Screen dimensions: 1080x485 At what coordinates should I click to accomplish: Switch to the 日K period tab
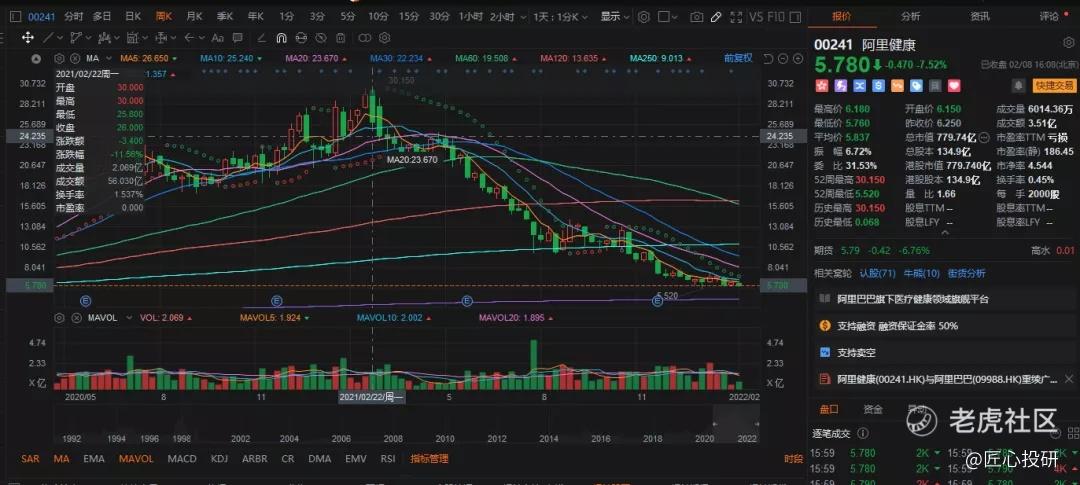132,17
